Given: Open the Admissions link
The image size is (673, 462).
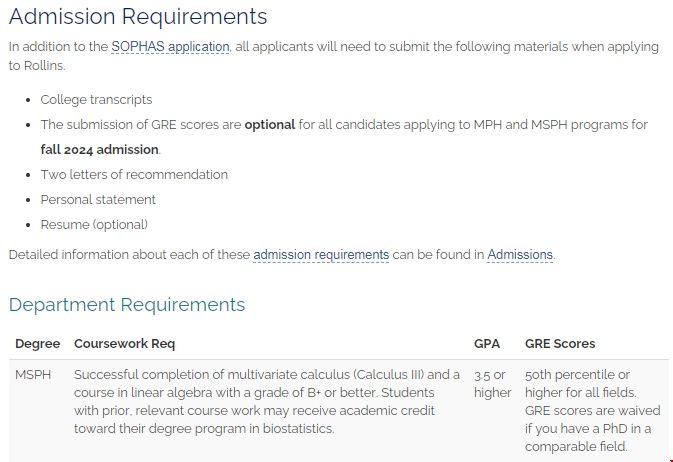Looking at the screenshot, I should (520, 255).
